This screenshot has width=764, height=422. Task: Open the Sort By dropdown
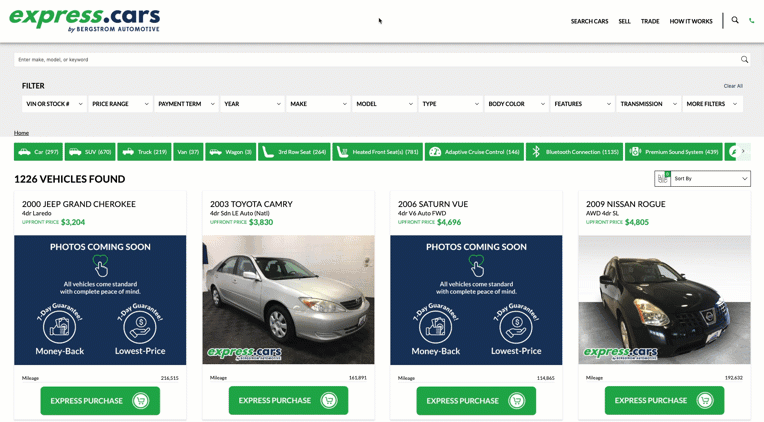(710, 178)
